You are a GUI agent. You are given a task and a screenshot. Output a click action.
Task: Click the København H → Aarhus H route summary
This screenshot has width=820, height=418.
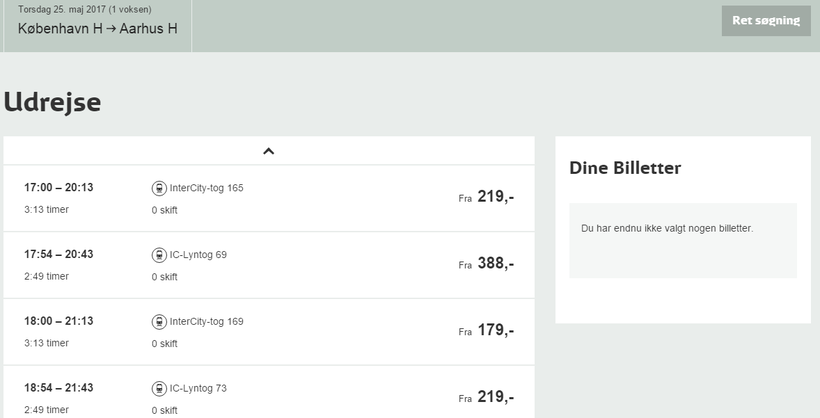click(x=98, y=28)
